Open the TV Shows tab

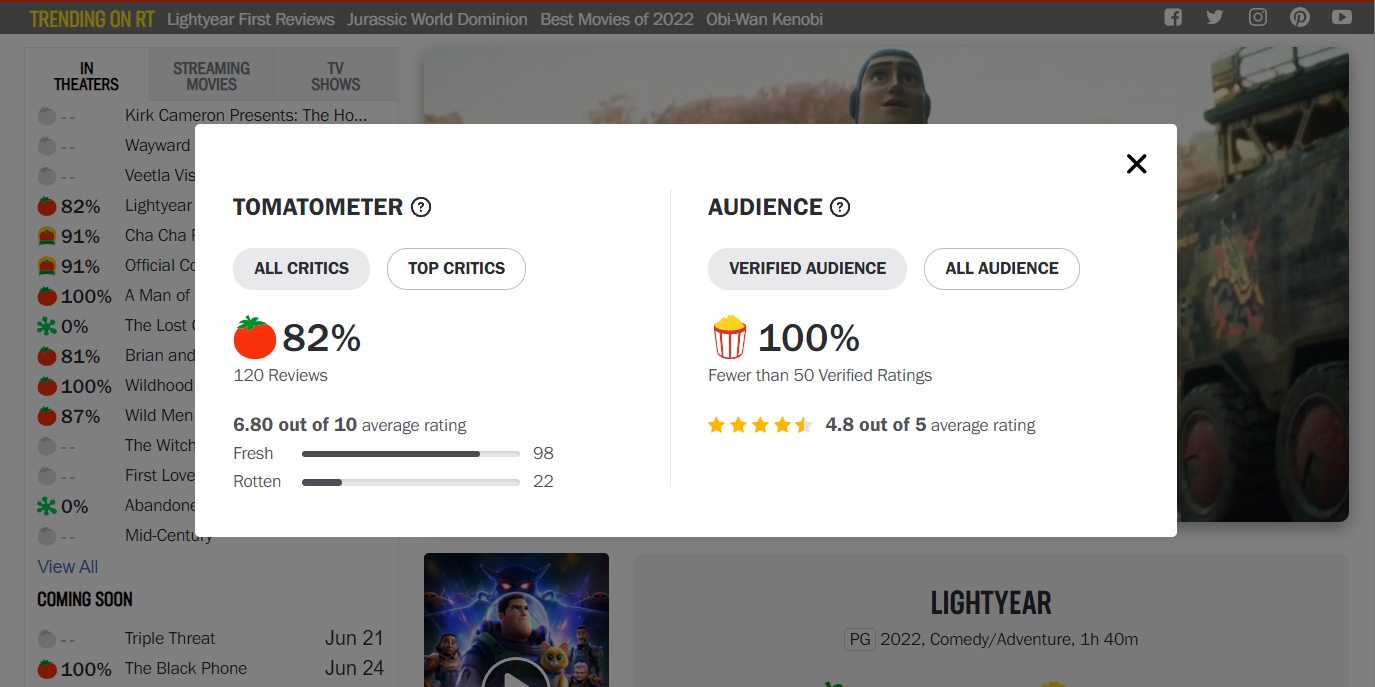click(x=335, y=76)
